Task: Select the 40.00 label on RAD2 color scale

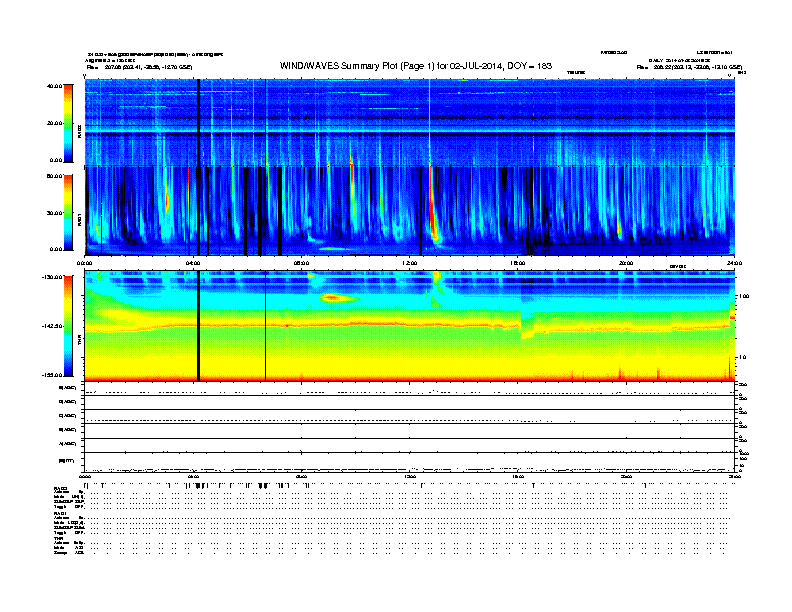Action: 54,86
